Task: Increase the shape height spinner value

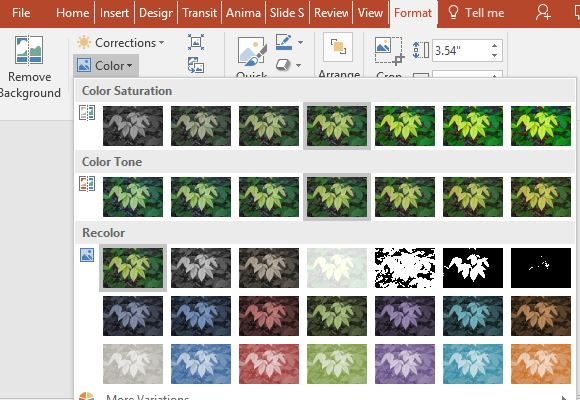Action: 495,46
